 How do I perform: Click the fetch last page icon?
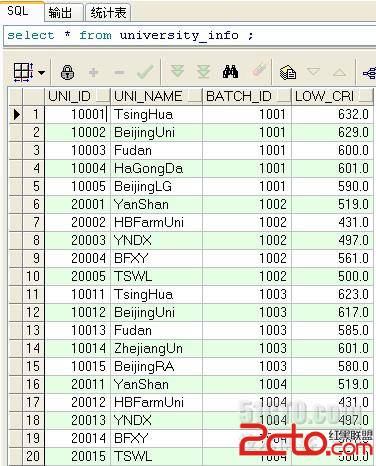[x=203, y=72]
